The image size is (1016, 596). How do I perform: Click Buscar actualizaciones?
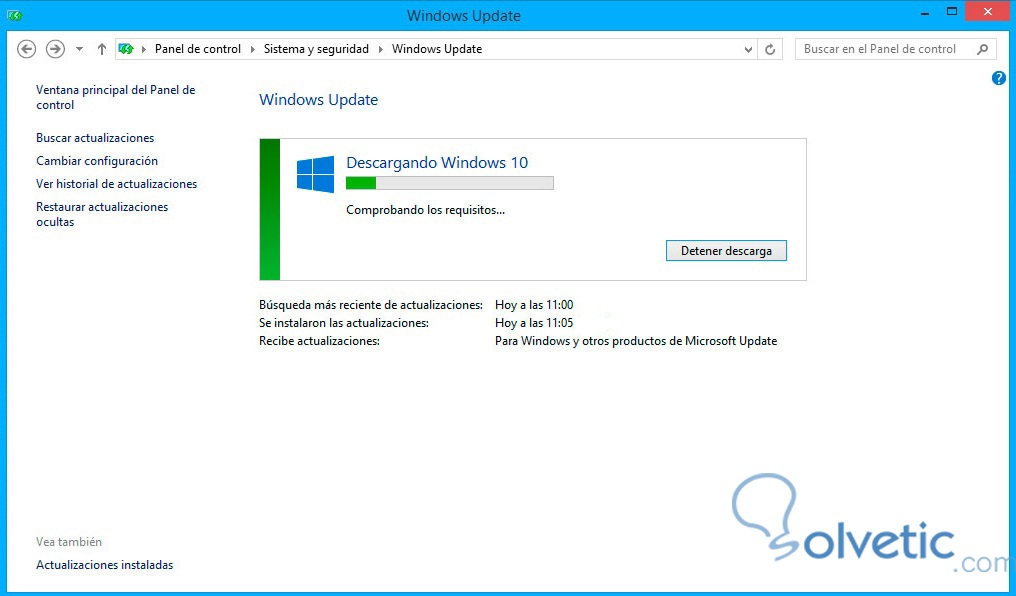(95, 137)
